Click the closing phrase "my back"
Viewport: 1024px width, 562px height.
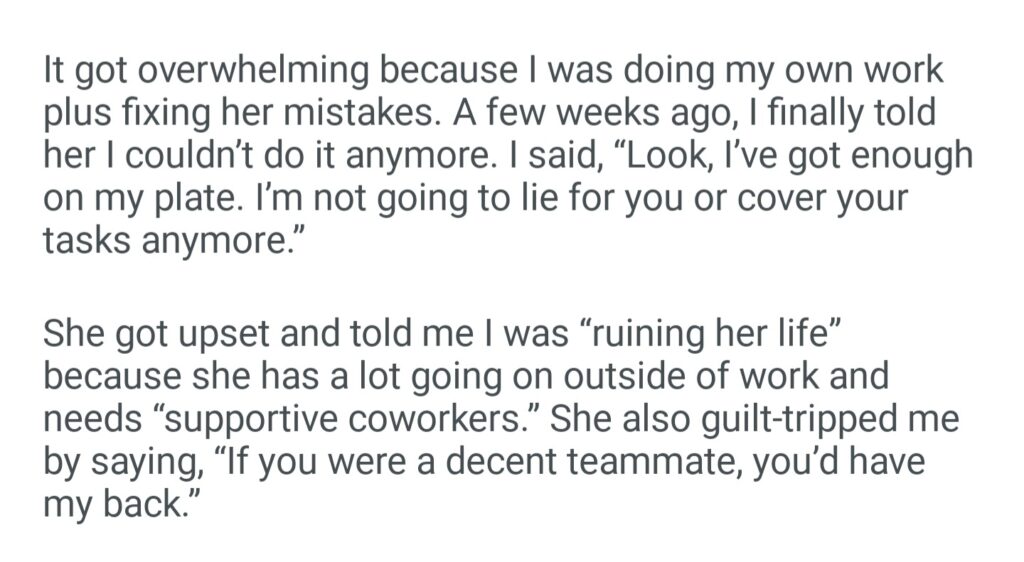pos(114,504)
